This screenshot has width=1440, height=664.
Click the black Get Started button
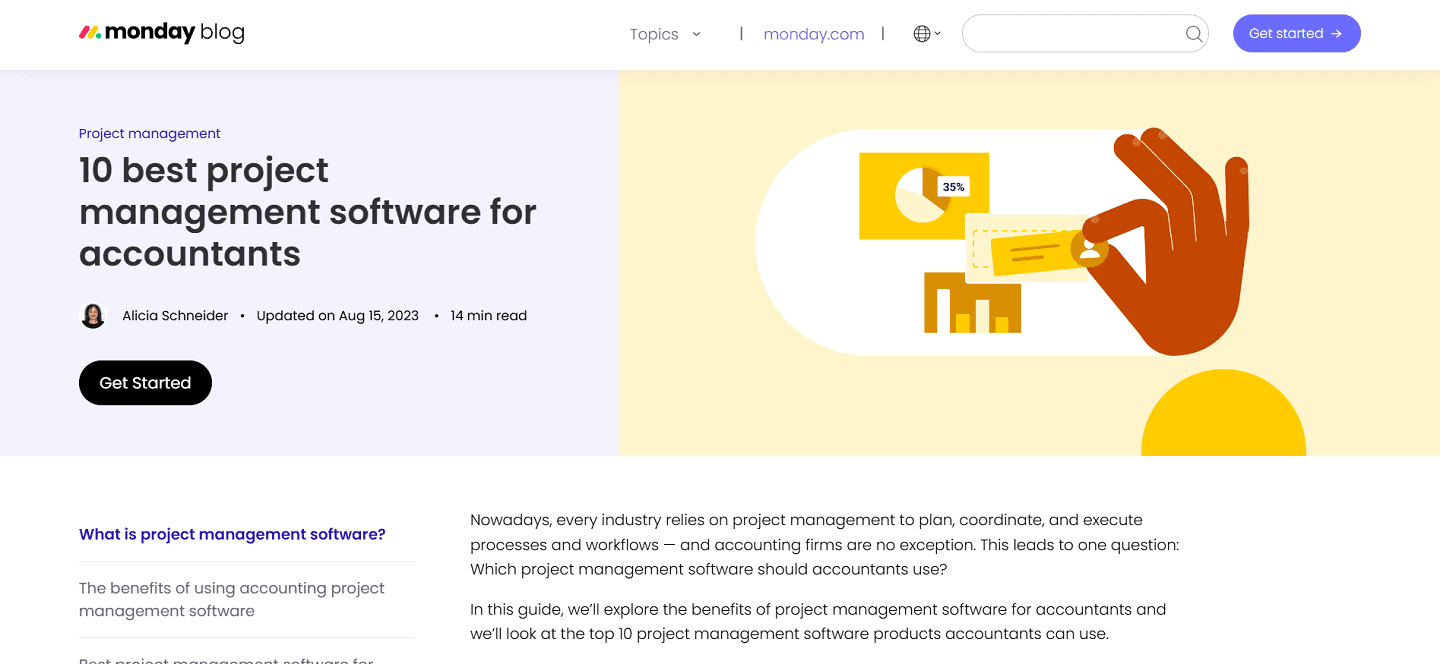point(145,382)
